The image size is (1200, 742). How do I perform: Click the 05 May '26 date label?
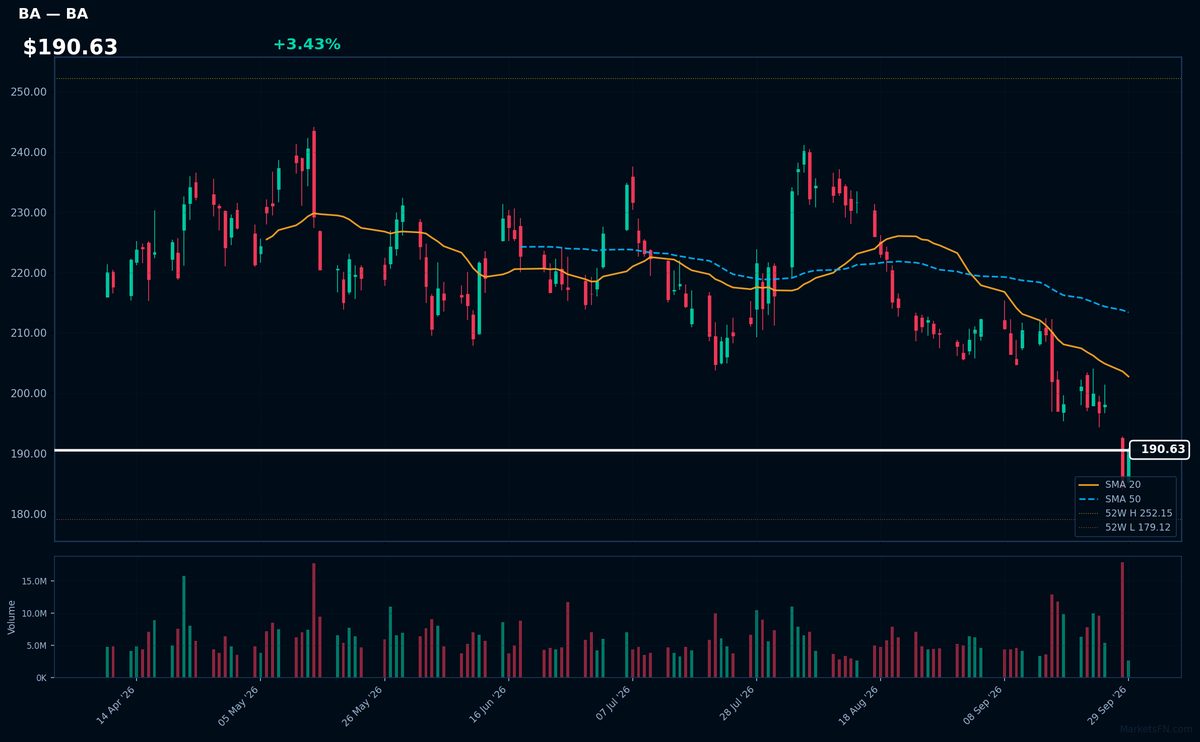(239, 706)
